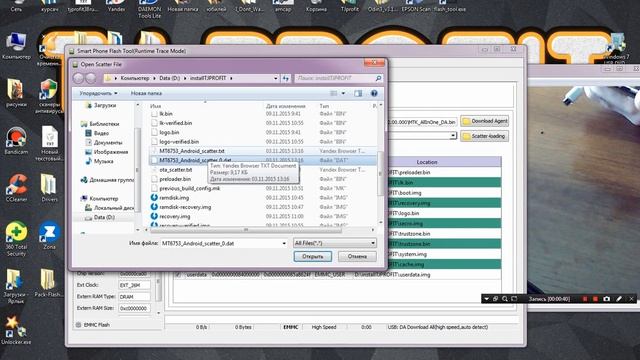
Task: Open Bandicam recorder bar dropdown arrow
Action: [487, 299]
